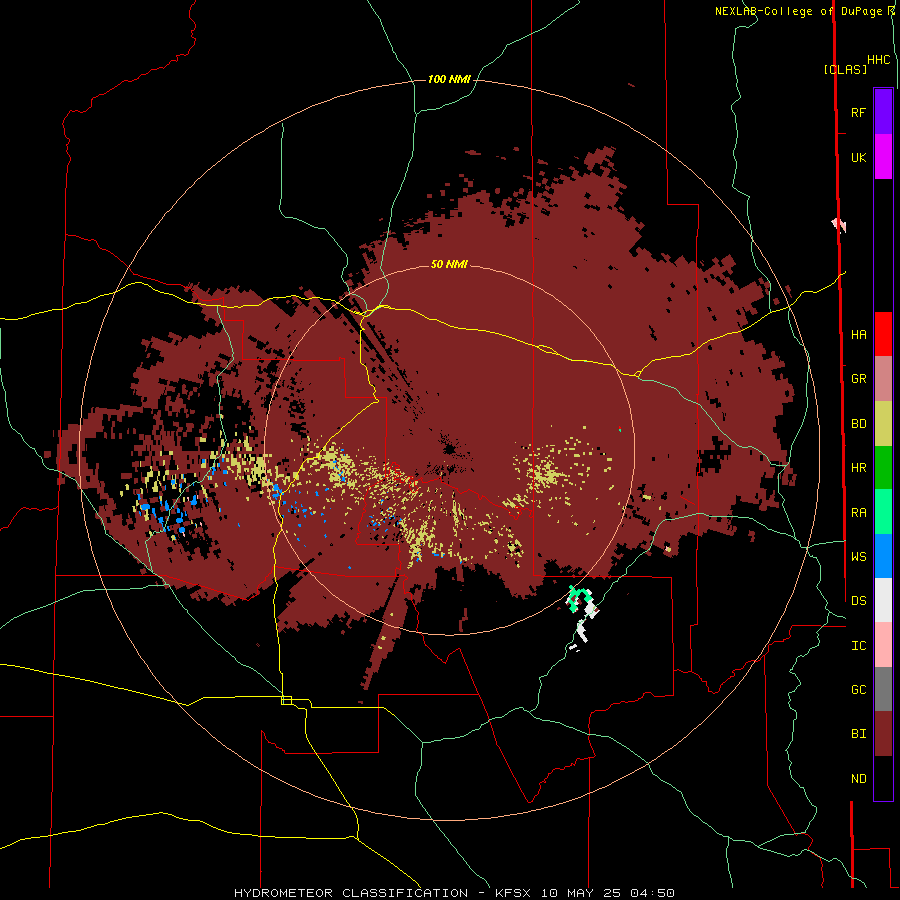Click the UK legend label
This screenshot has height=900, width=900.
[x=858, y=158]
